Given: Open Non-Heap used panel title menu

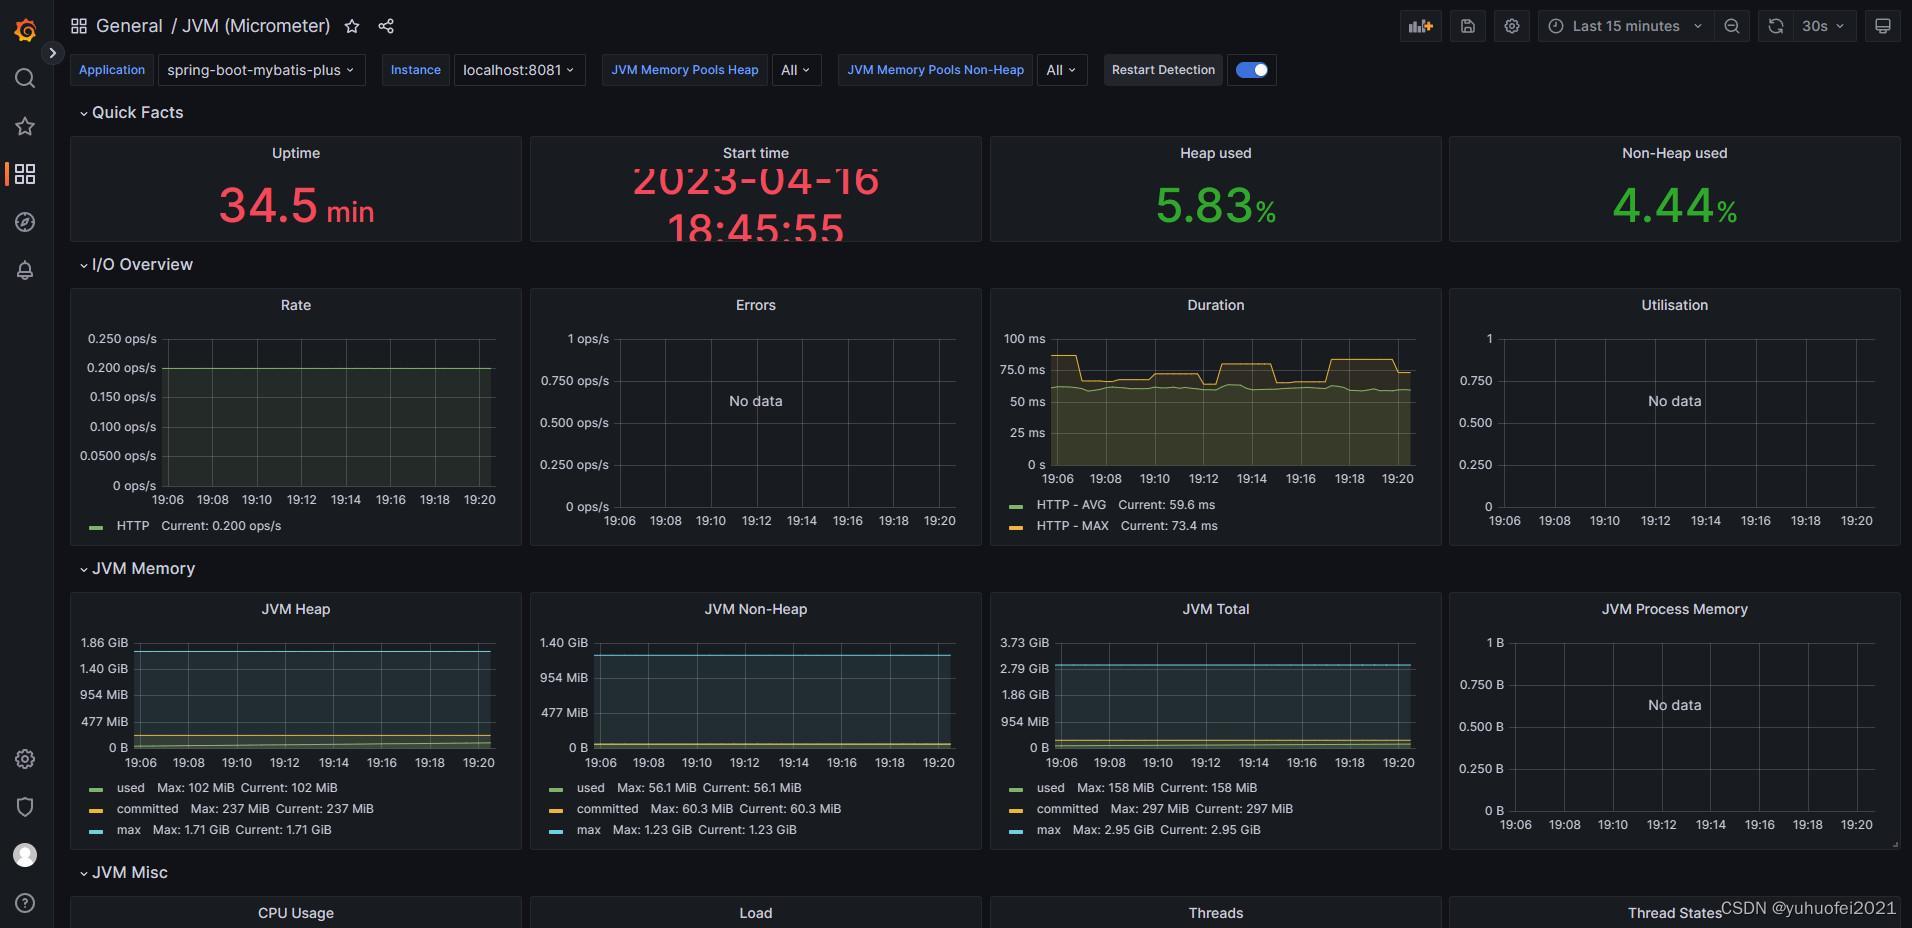Looking at the screenshot, I should pos(1674,153).
